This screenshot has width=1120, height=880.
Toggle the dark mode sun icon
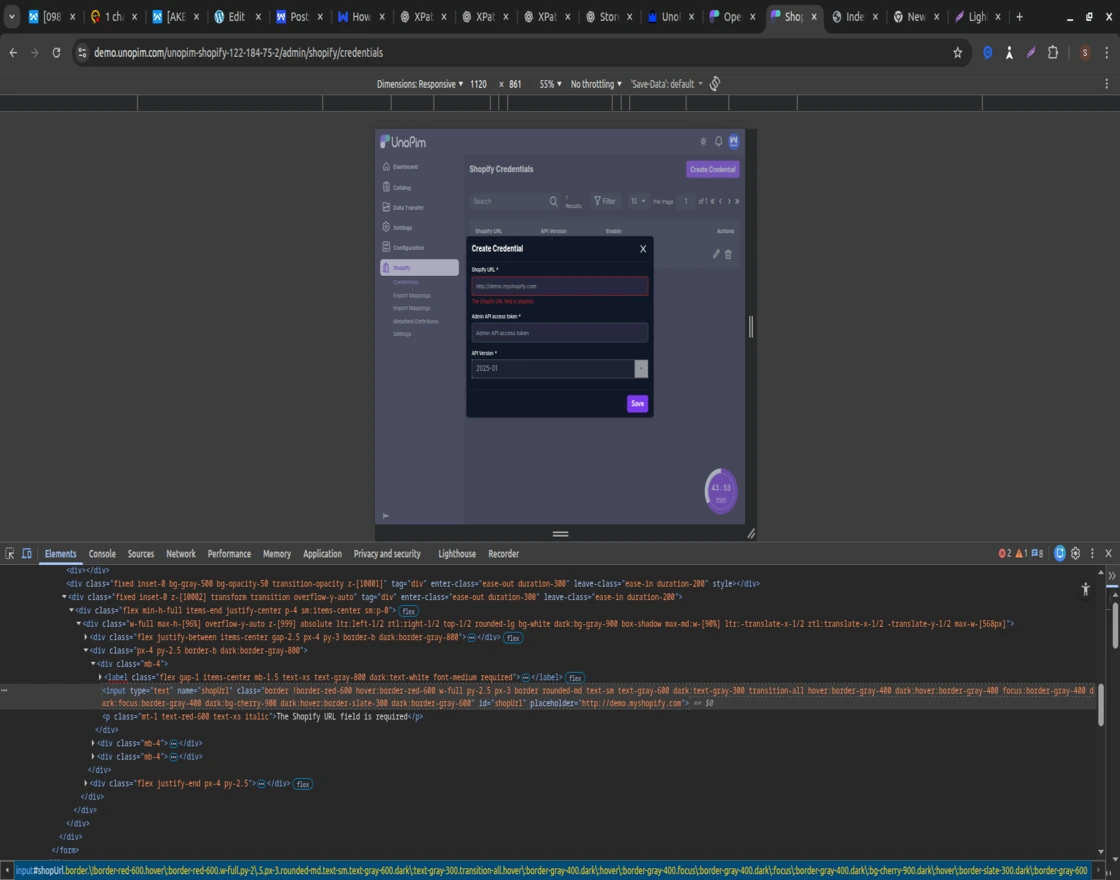703,142
